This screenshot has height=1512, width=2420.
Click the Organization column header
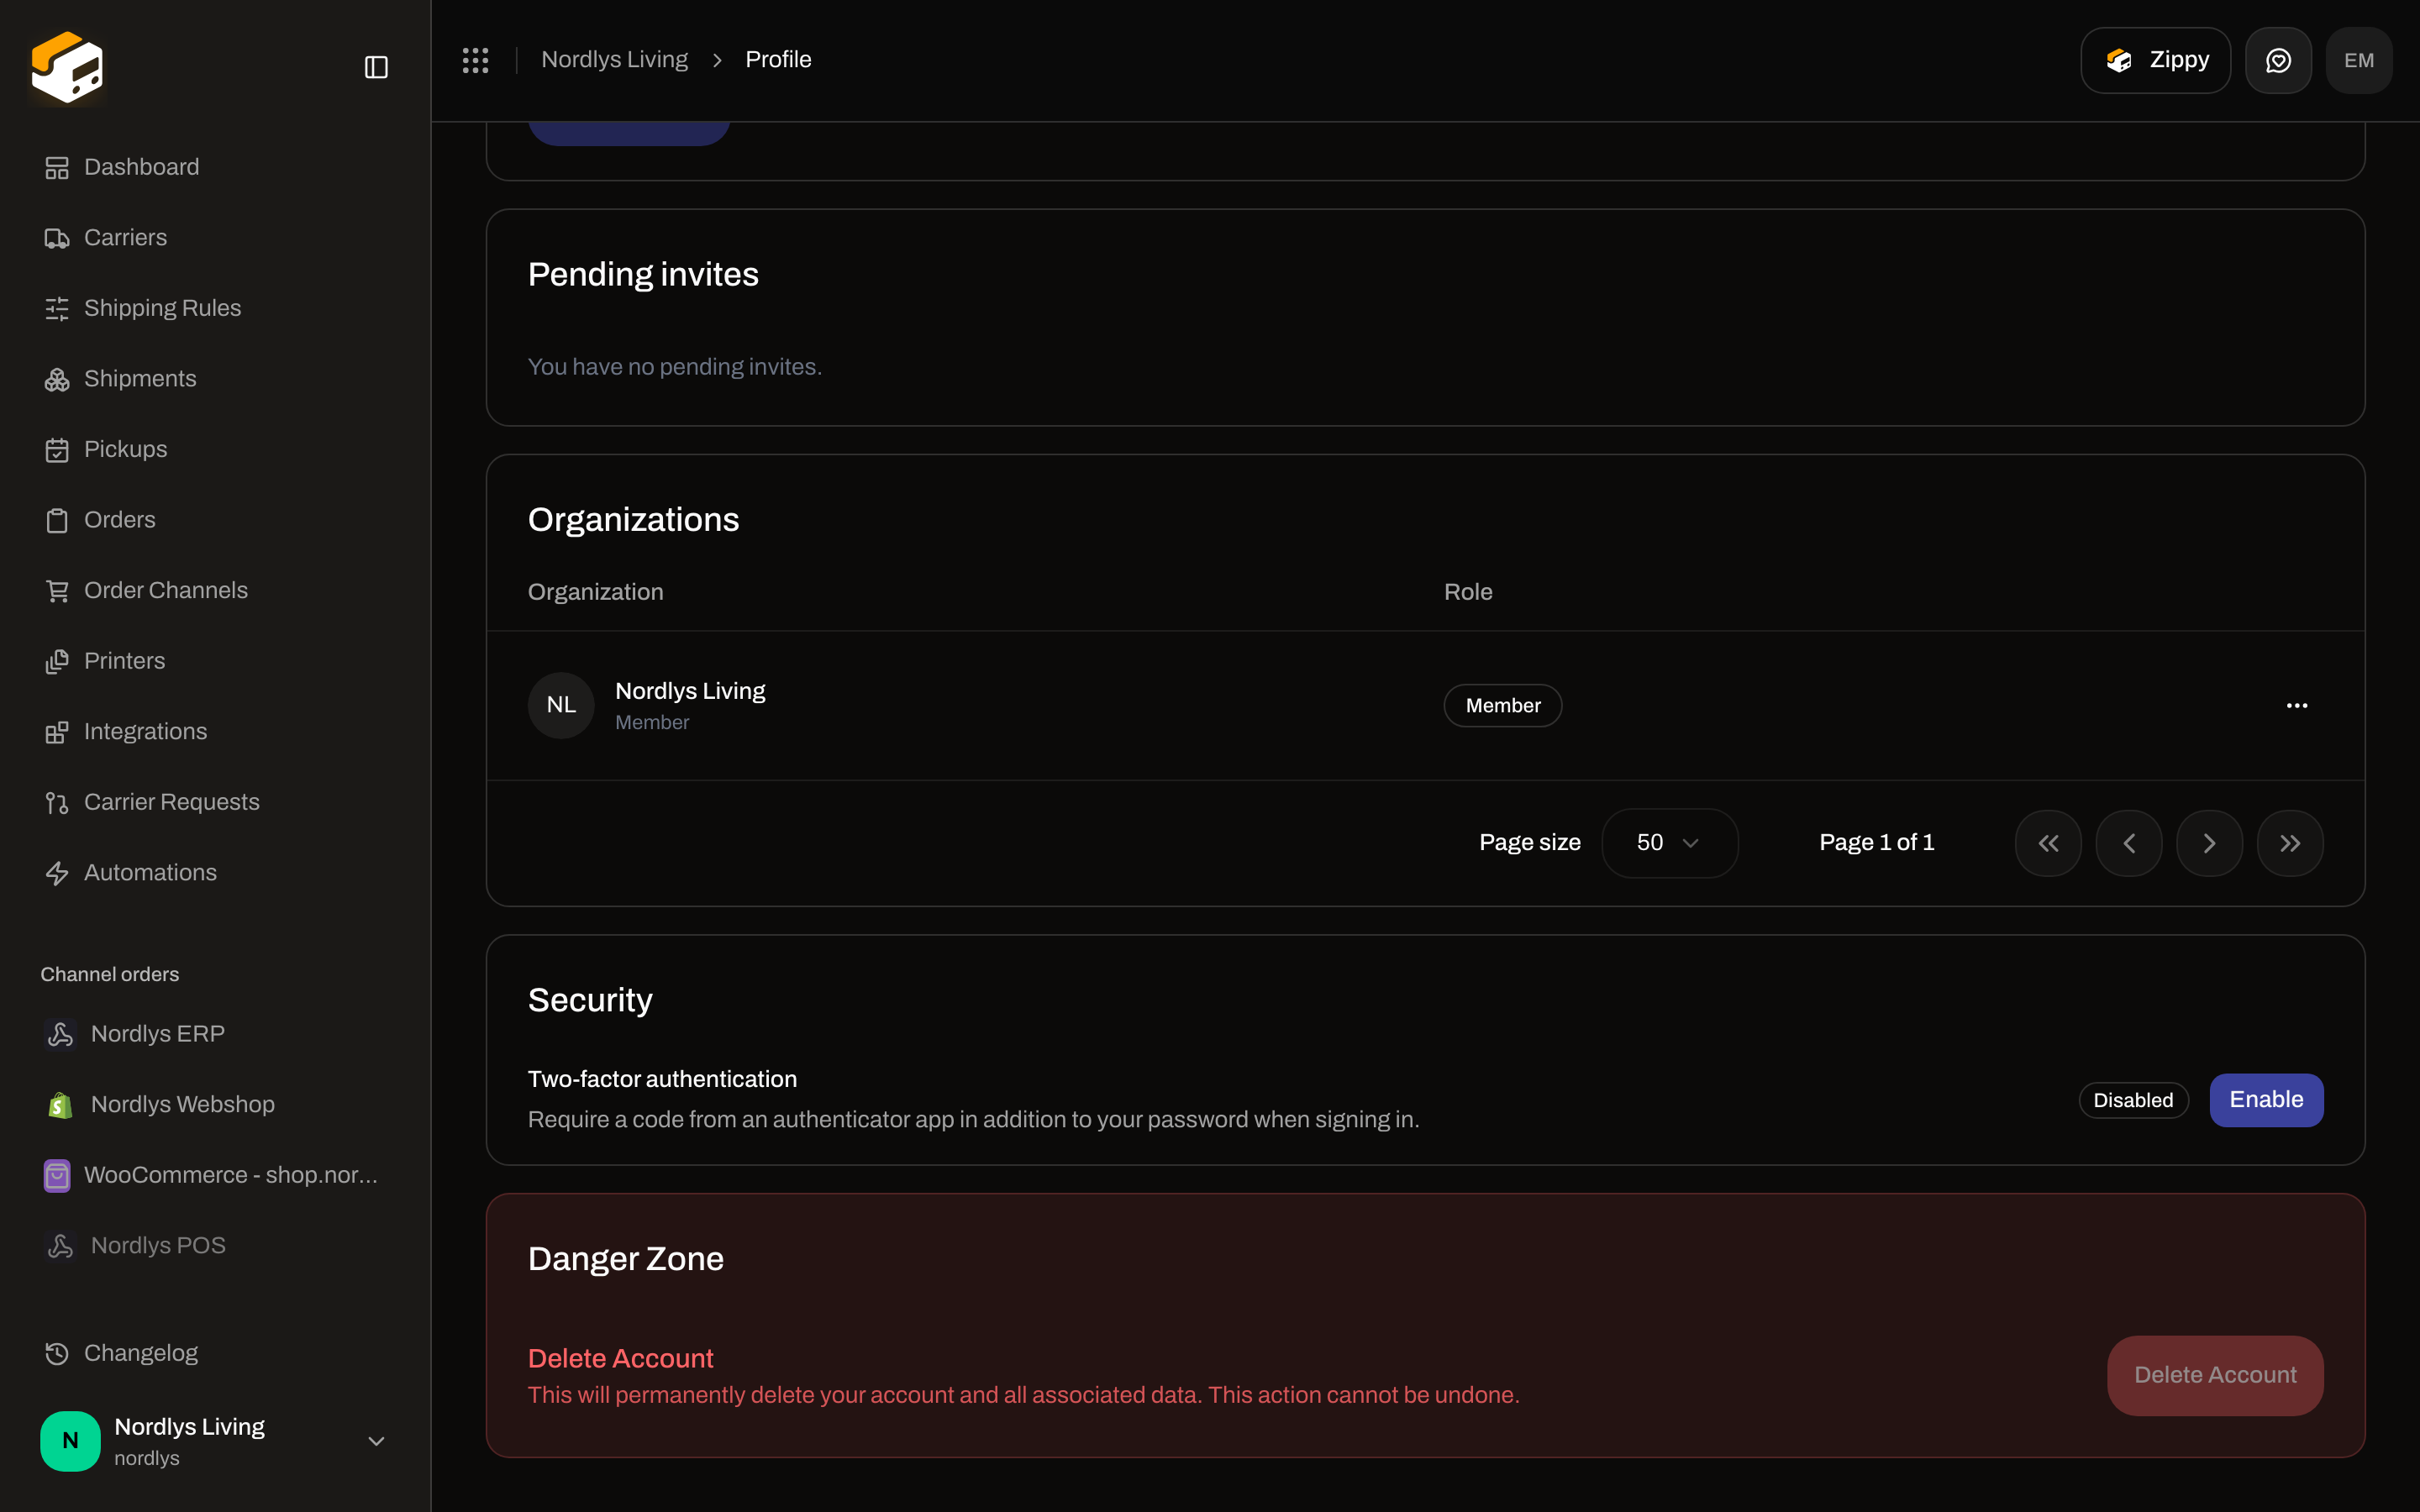595,592
